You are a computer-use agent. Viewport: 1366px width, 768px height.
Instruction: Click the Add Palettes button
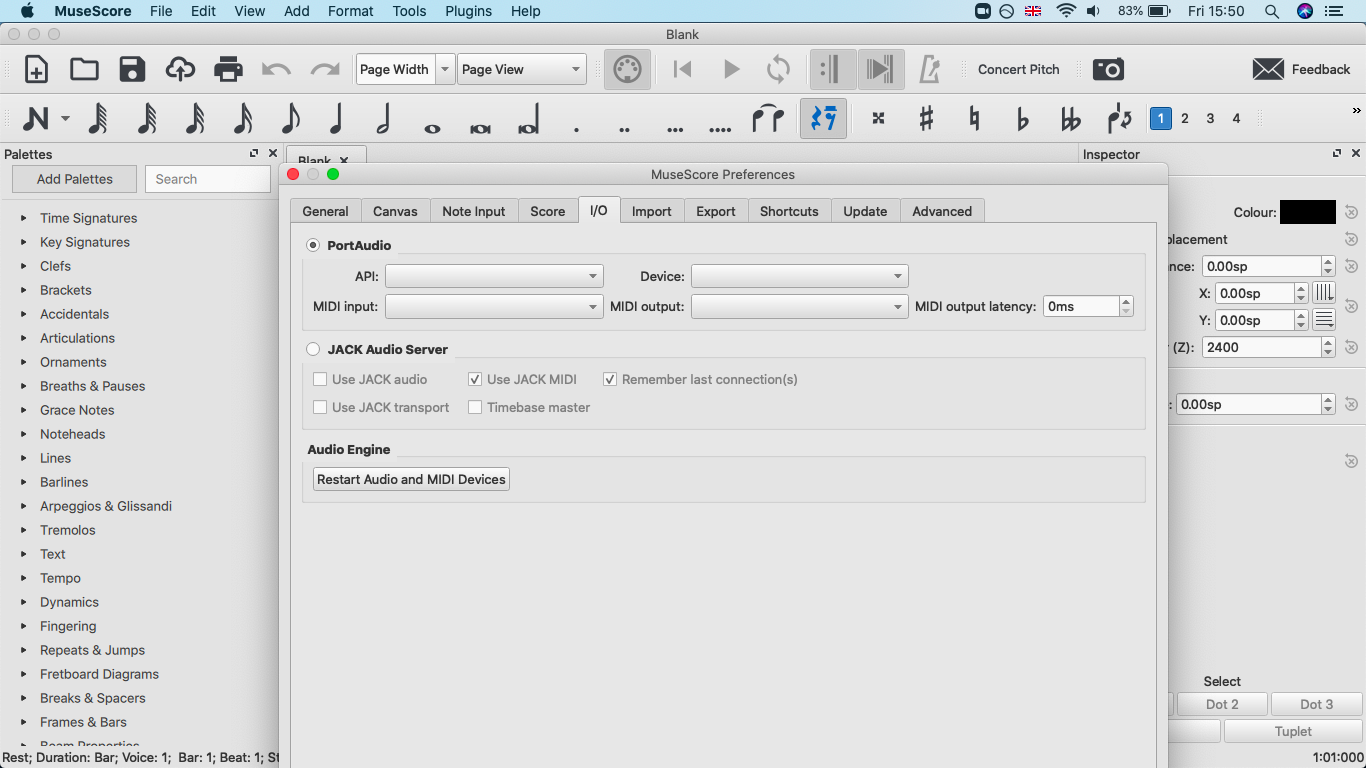coord(74,179)
